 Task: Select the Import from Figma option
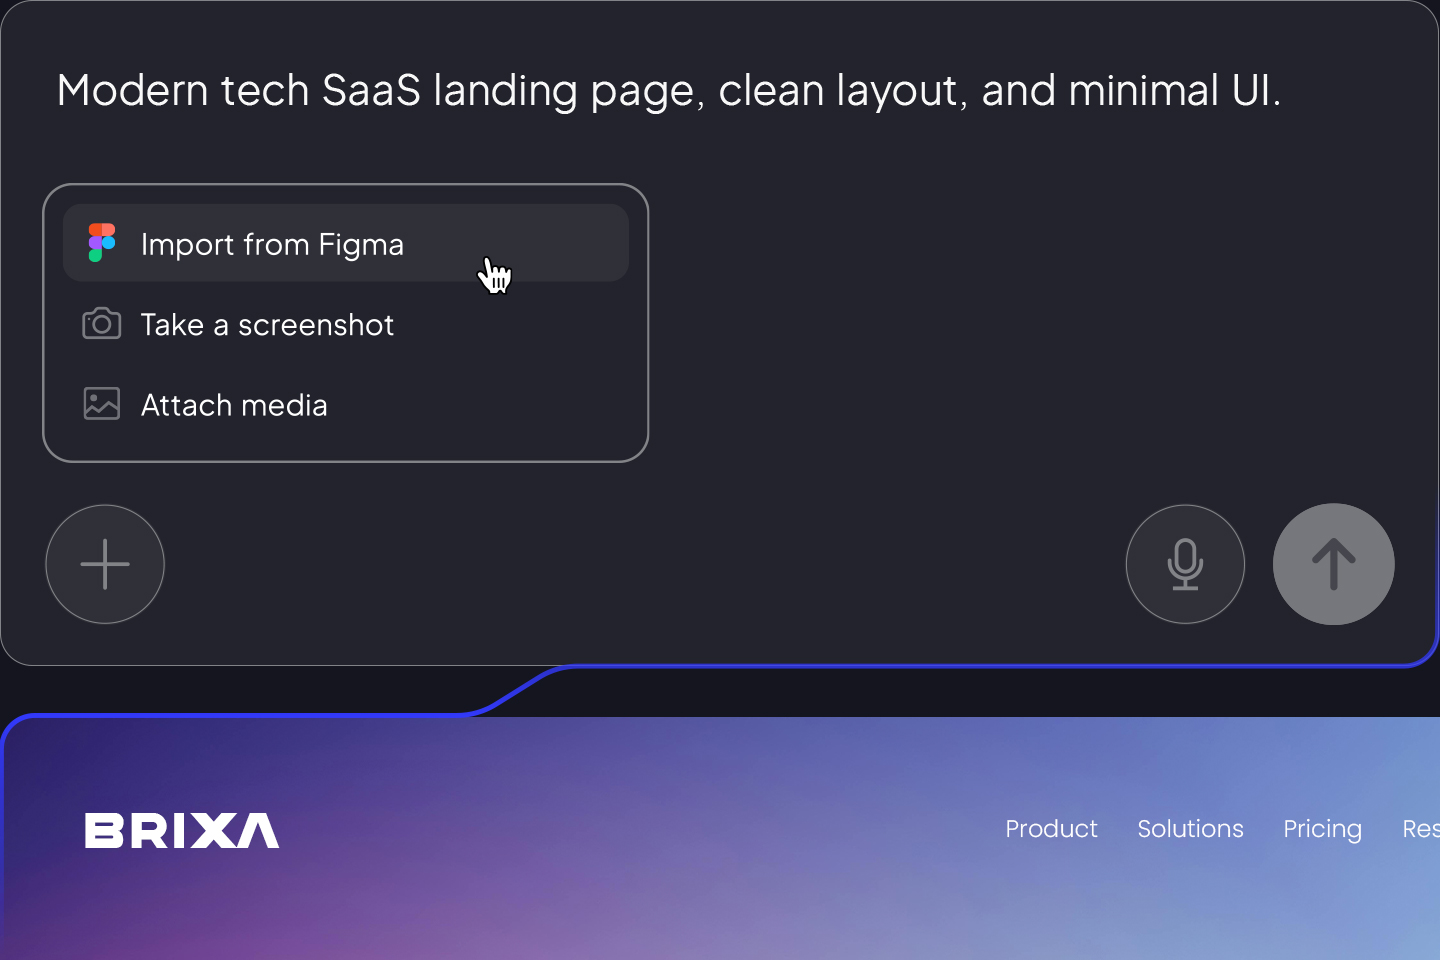[272, 244]
